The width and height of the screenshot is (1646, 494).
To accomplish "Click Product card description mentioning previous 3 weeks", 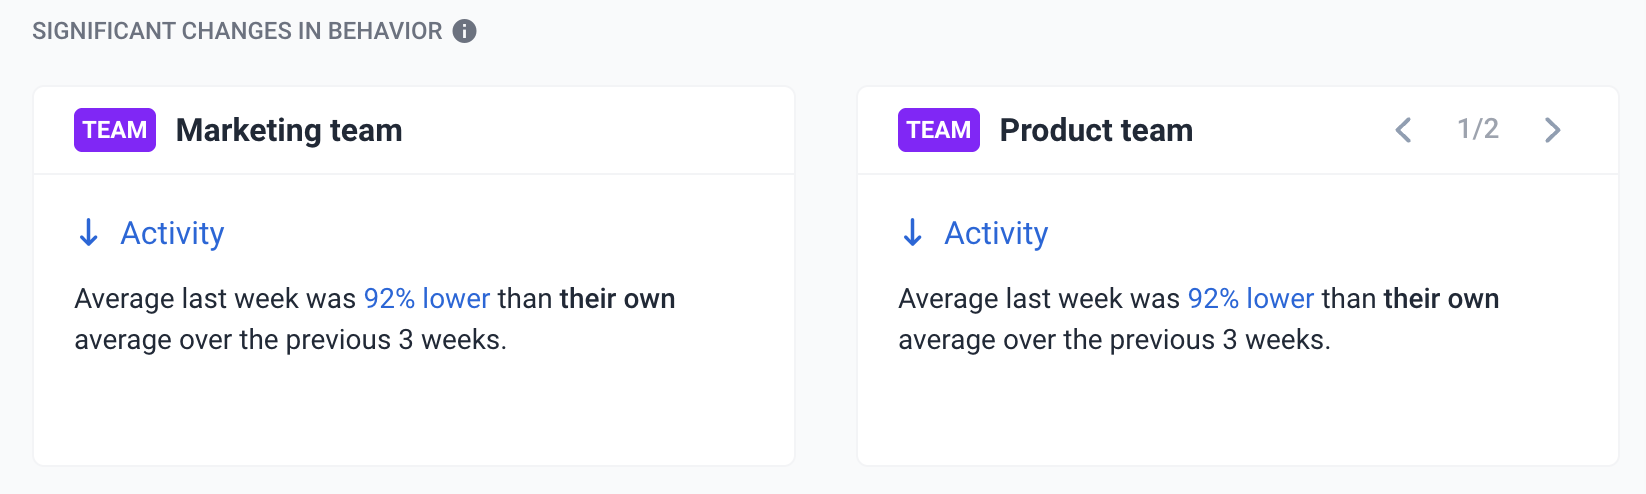I will tap(1199, 319).
